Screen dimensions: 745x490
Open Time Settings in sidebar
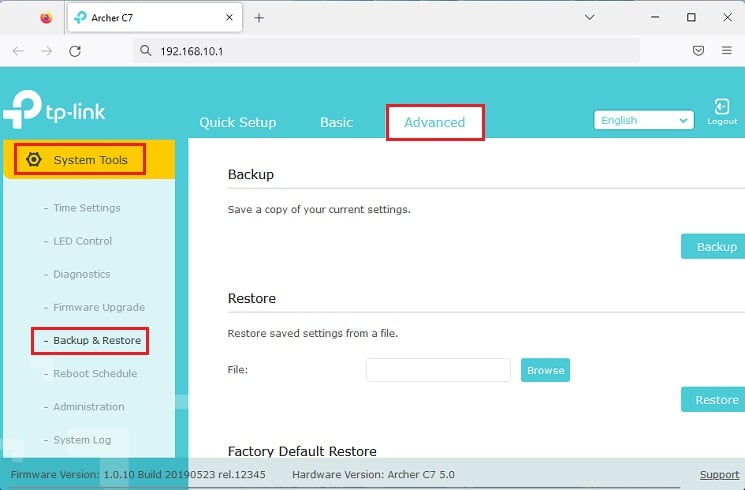coord(86,208)
